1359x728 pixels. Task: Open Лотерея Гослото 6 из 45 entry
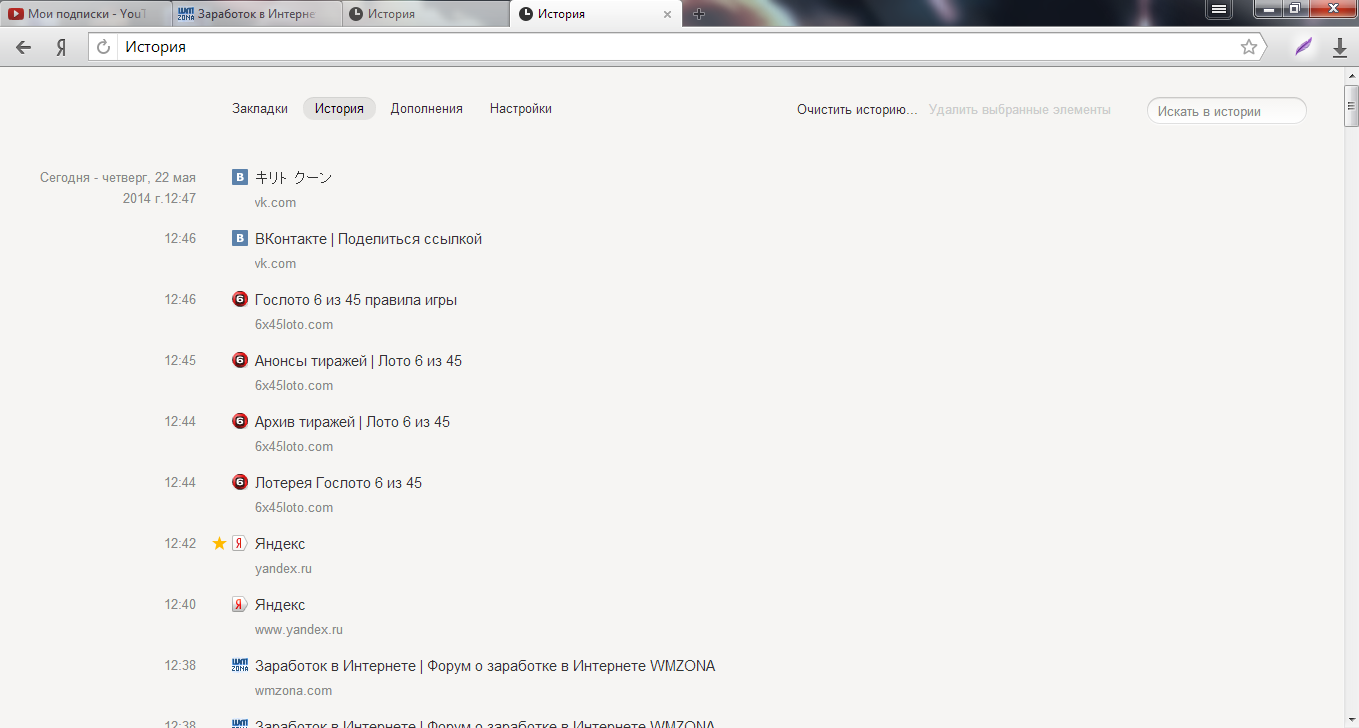tap(339, 483)
